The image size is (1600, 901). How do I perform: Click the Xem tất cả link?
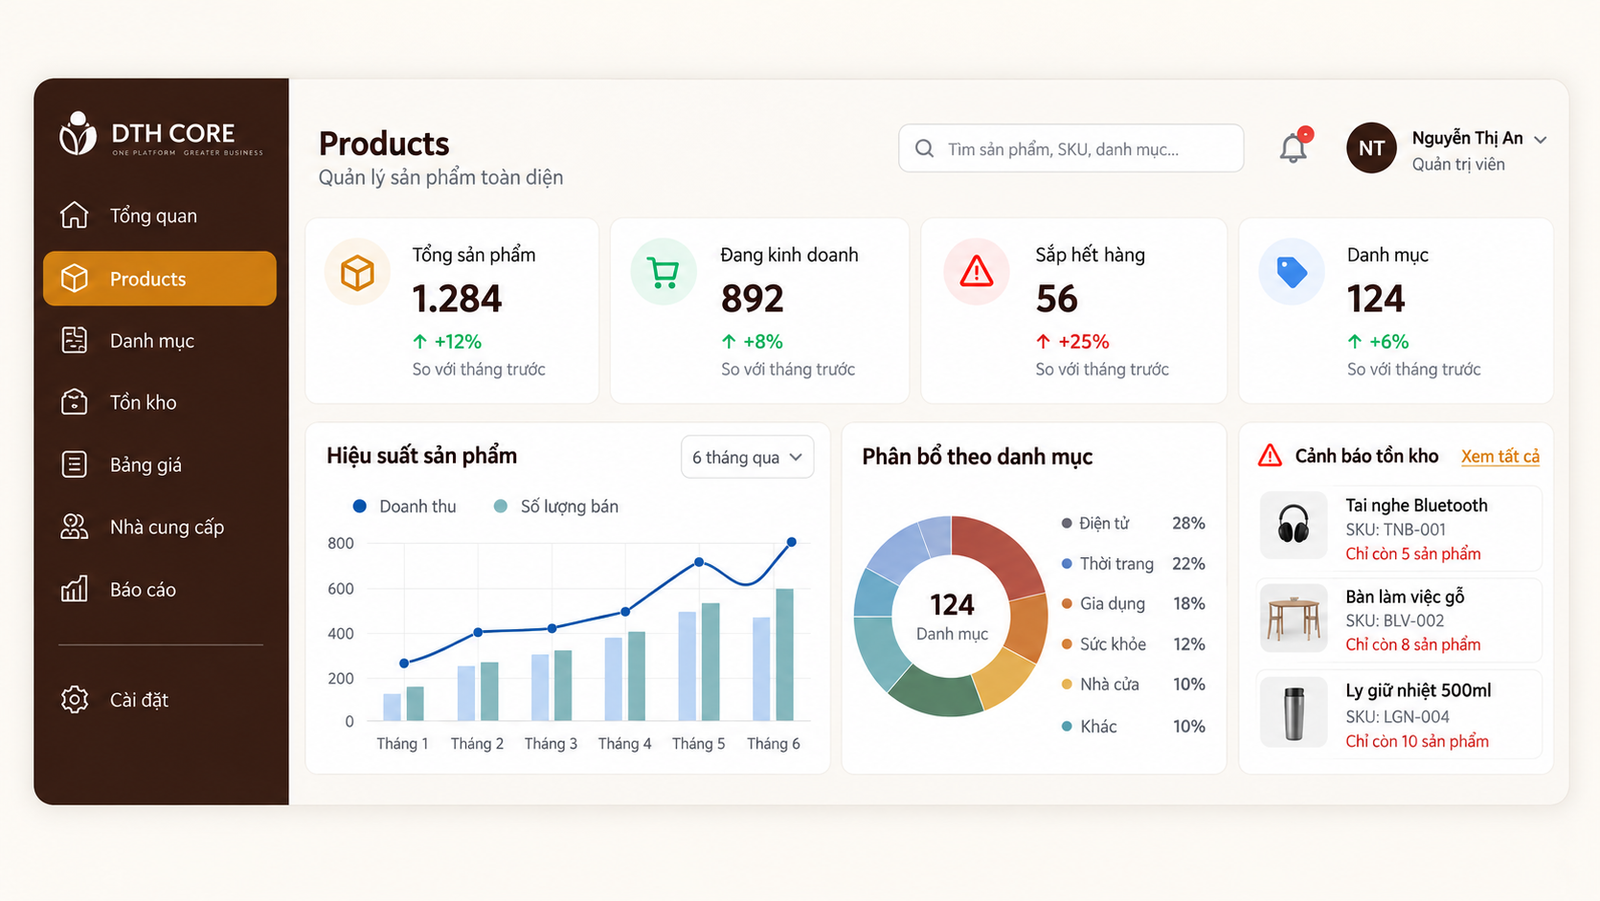point(1500,456)
